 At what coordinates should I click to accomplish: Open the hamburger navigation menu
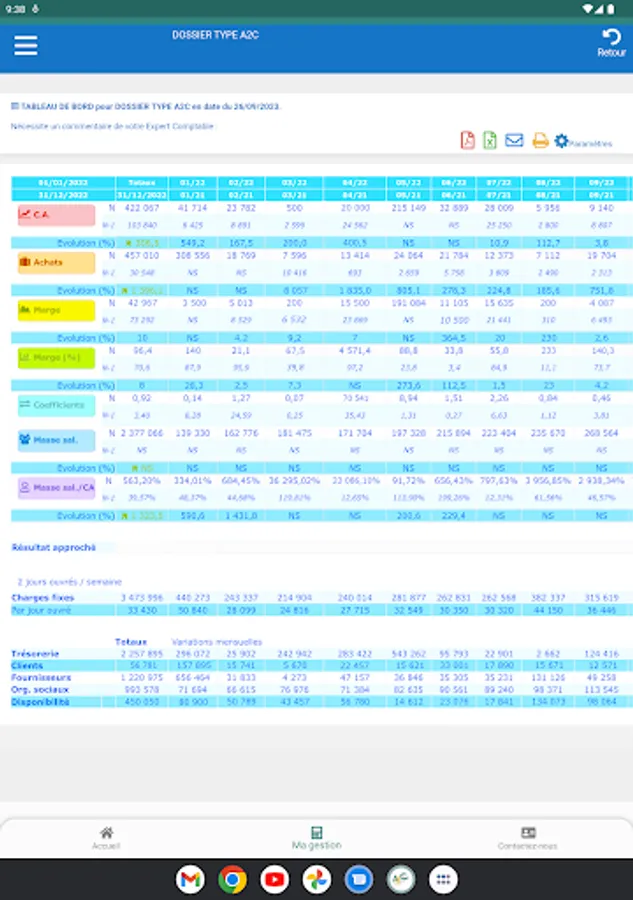26,45
